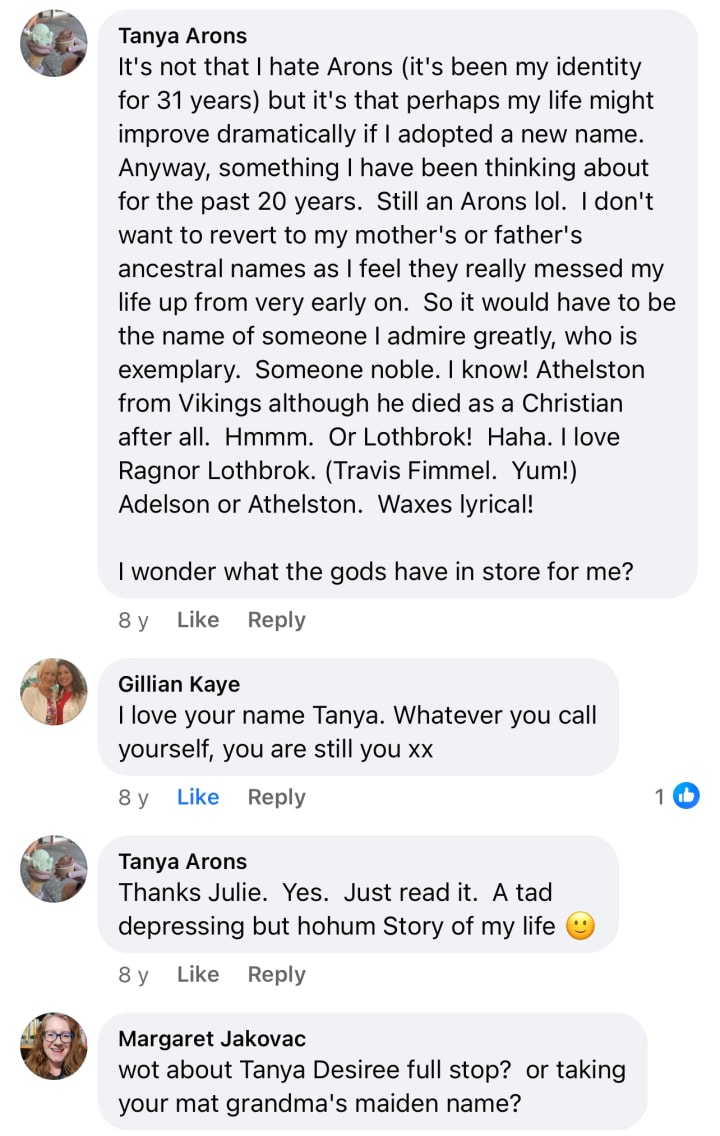Reply to Tanya's 'Thanks Julie' comment

pos(276,974)
